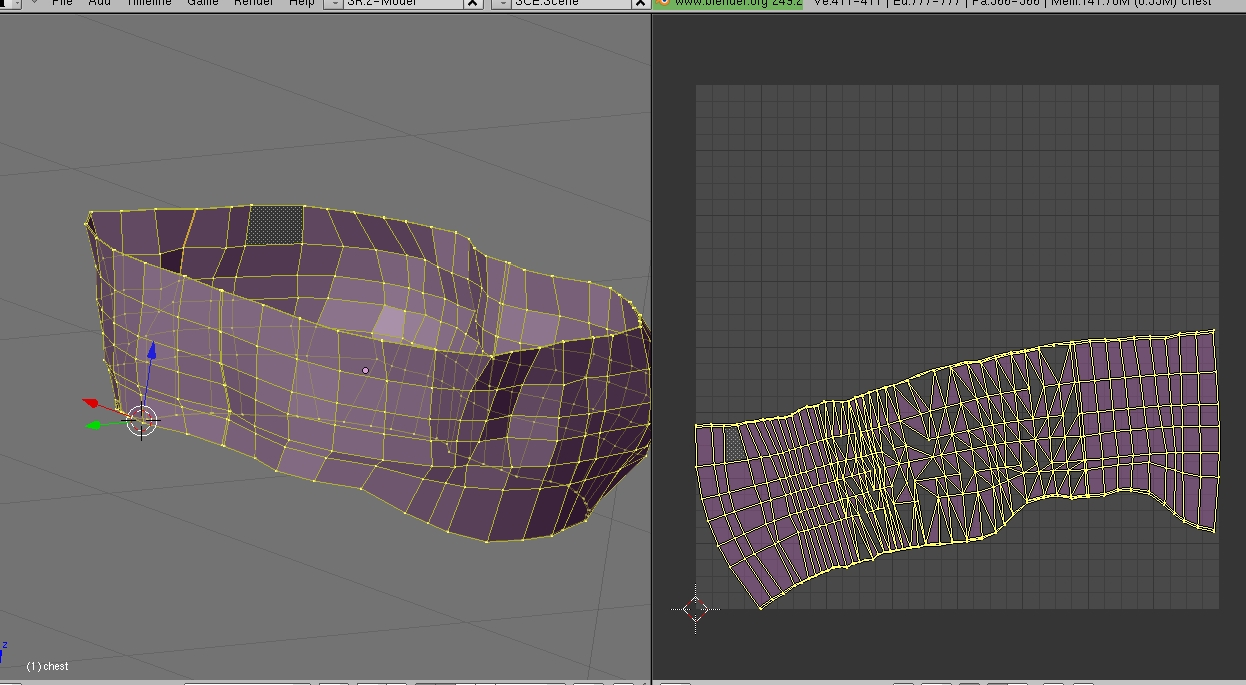The image size is (1246, 685).
Task: Click the red X-axis manipulator arrow
Action: pyautogui.click(x=90, y=403)
